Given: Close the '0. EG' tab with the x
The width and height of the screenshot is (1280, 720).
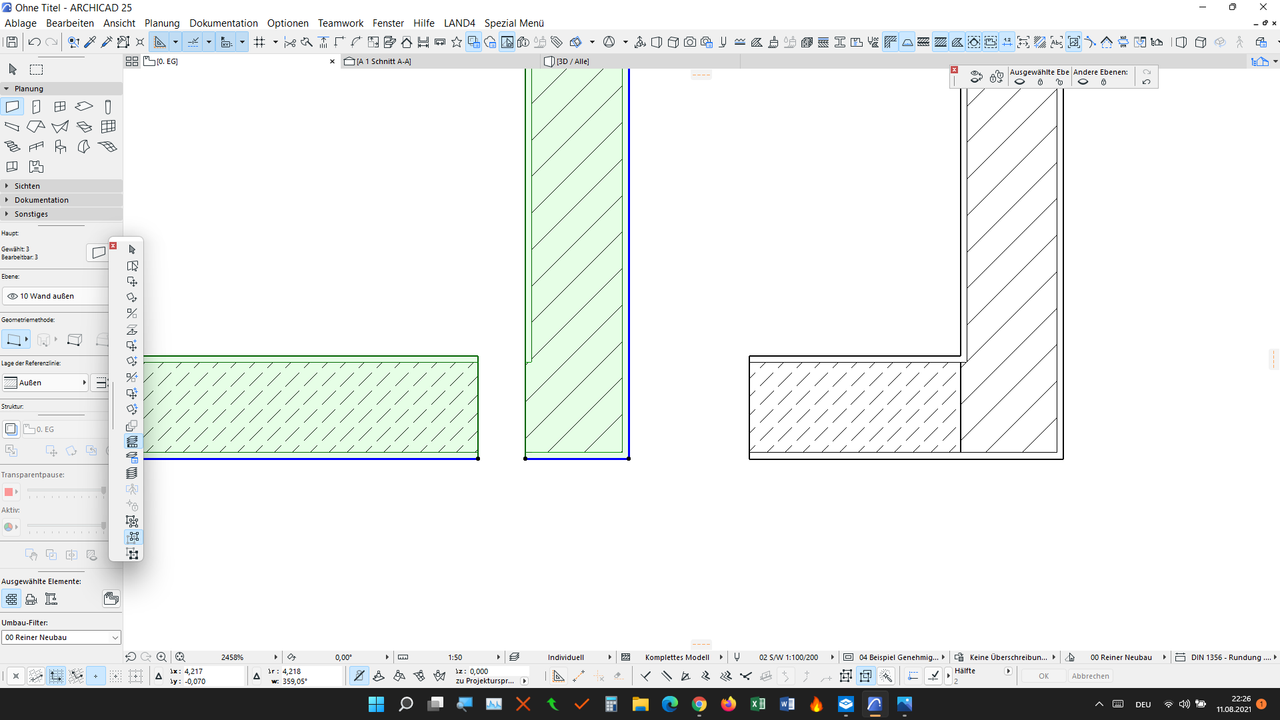Looking at the screenshot, I should coord(333,62).
